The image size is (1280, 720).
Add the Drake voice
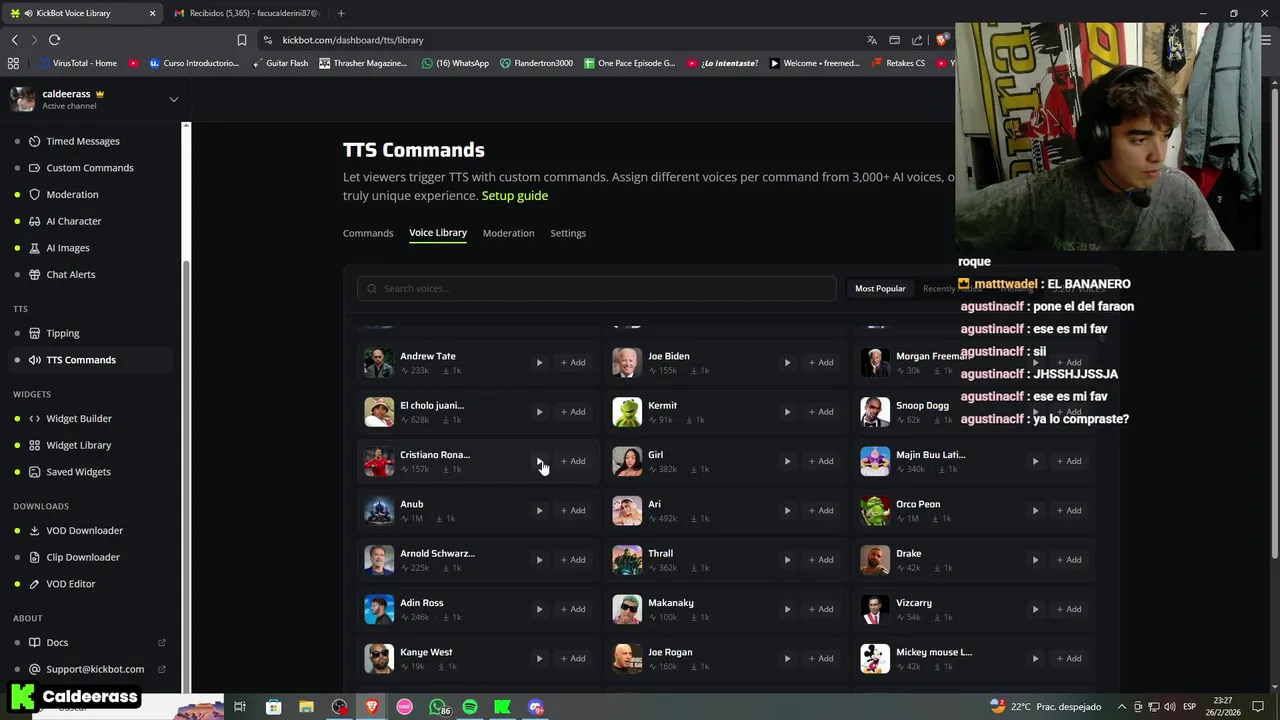pyautogui.click(x=1069, y=560)
